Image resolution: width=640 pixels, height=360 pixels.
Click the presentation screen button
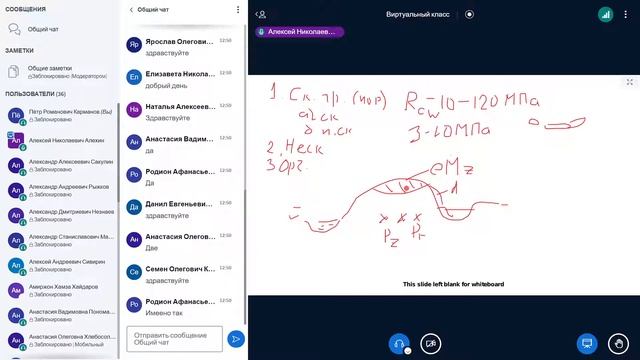tap(587, 343)
